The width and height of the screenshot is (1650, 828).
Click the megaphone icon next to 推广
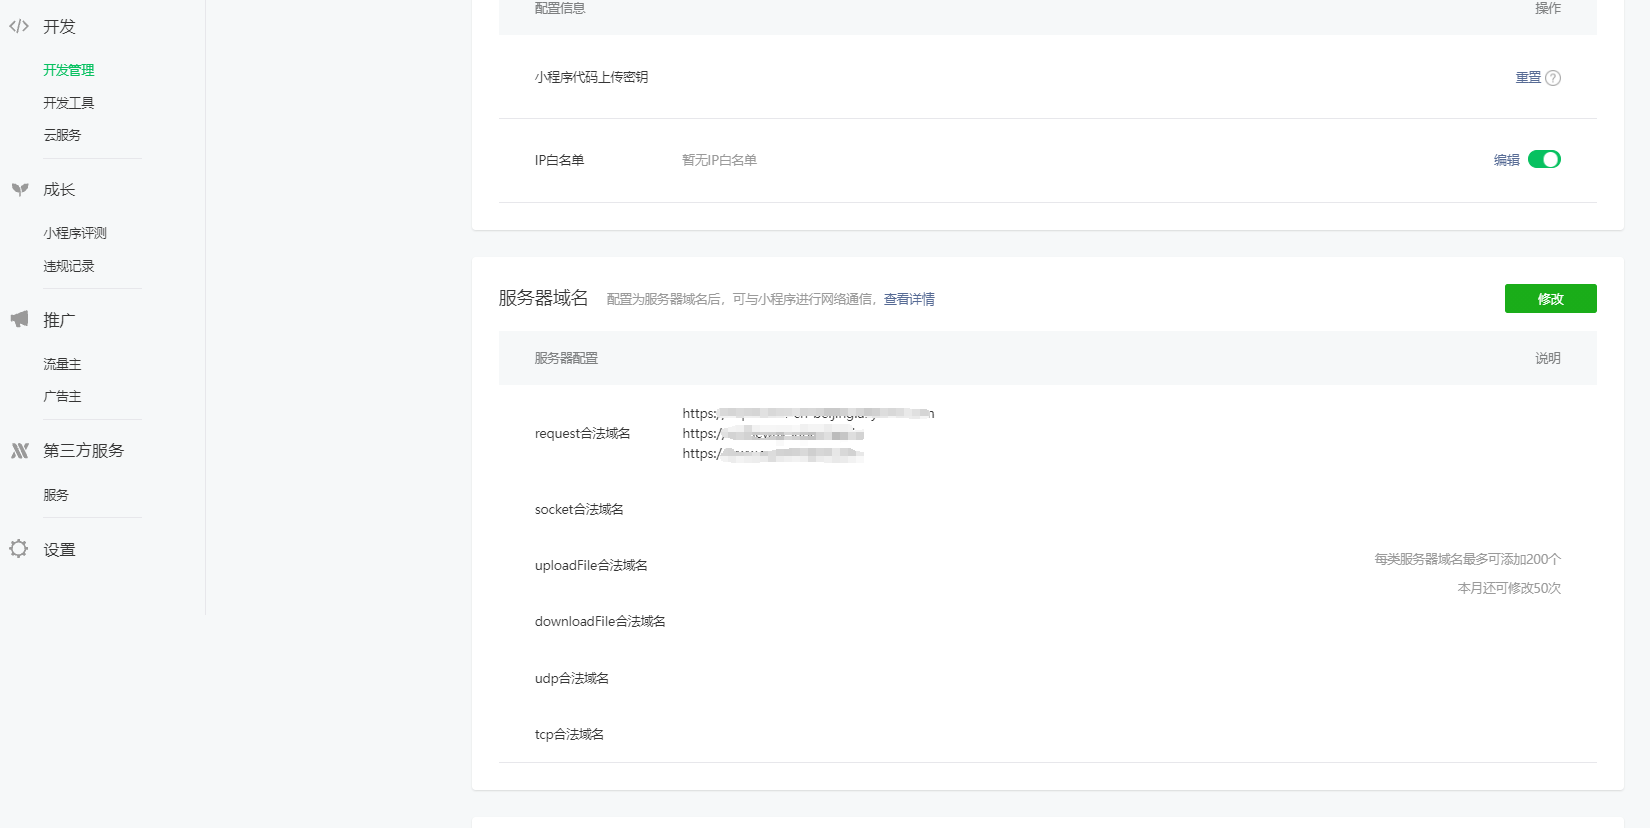click(x=20, y=319)
